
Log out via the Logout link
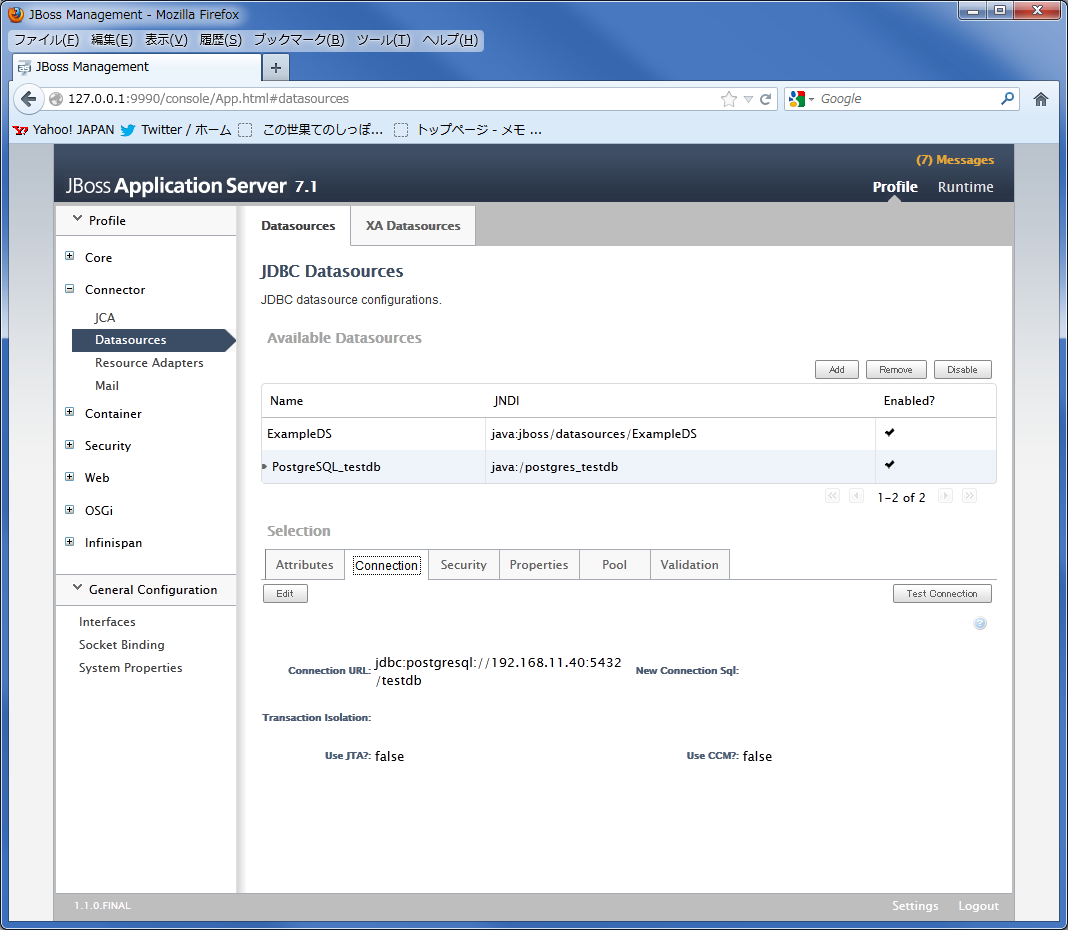[978, 905]
